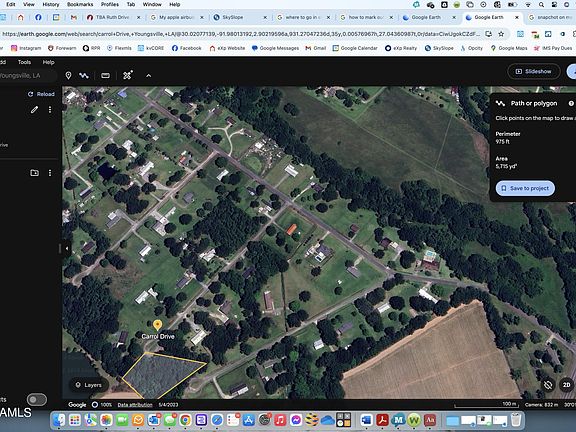
Task: Click the pinned Gmail tab icon
Action: coord(73,17)
